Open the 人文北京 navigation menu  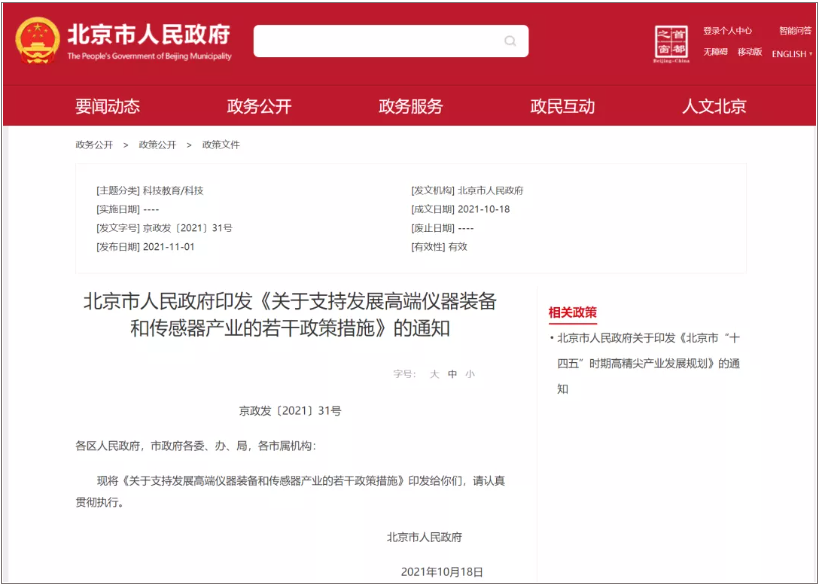tap(716, 107)
